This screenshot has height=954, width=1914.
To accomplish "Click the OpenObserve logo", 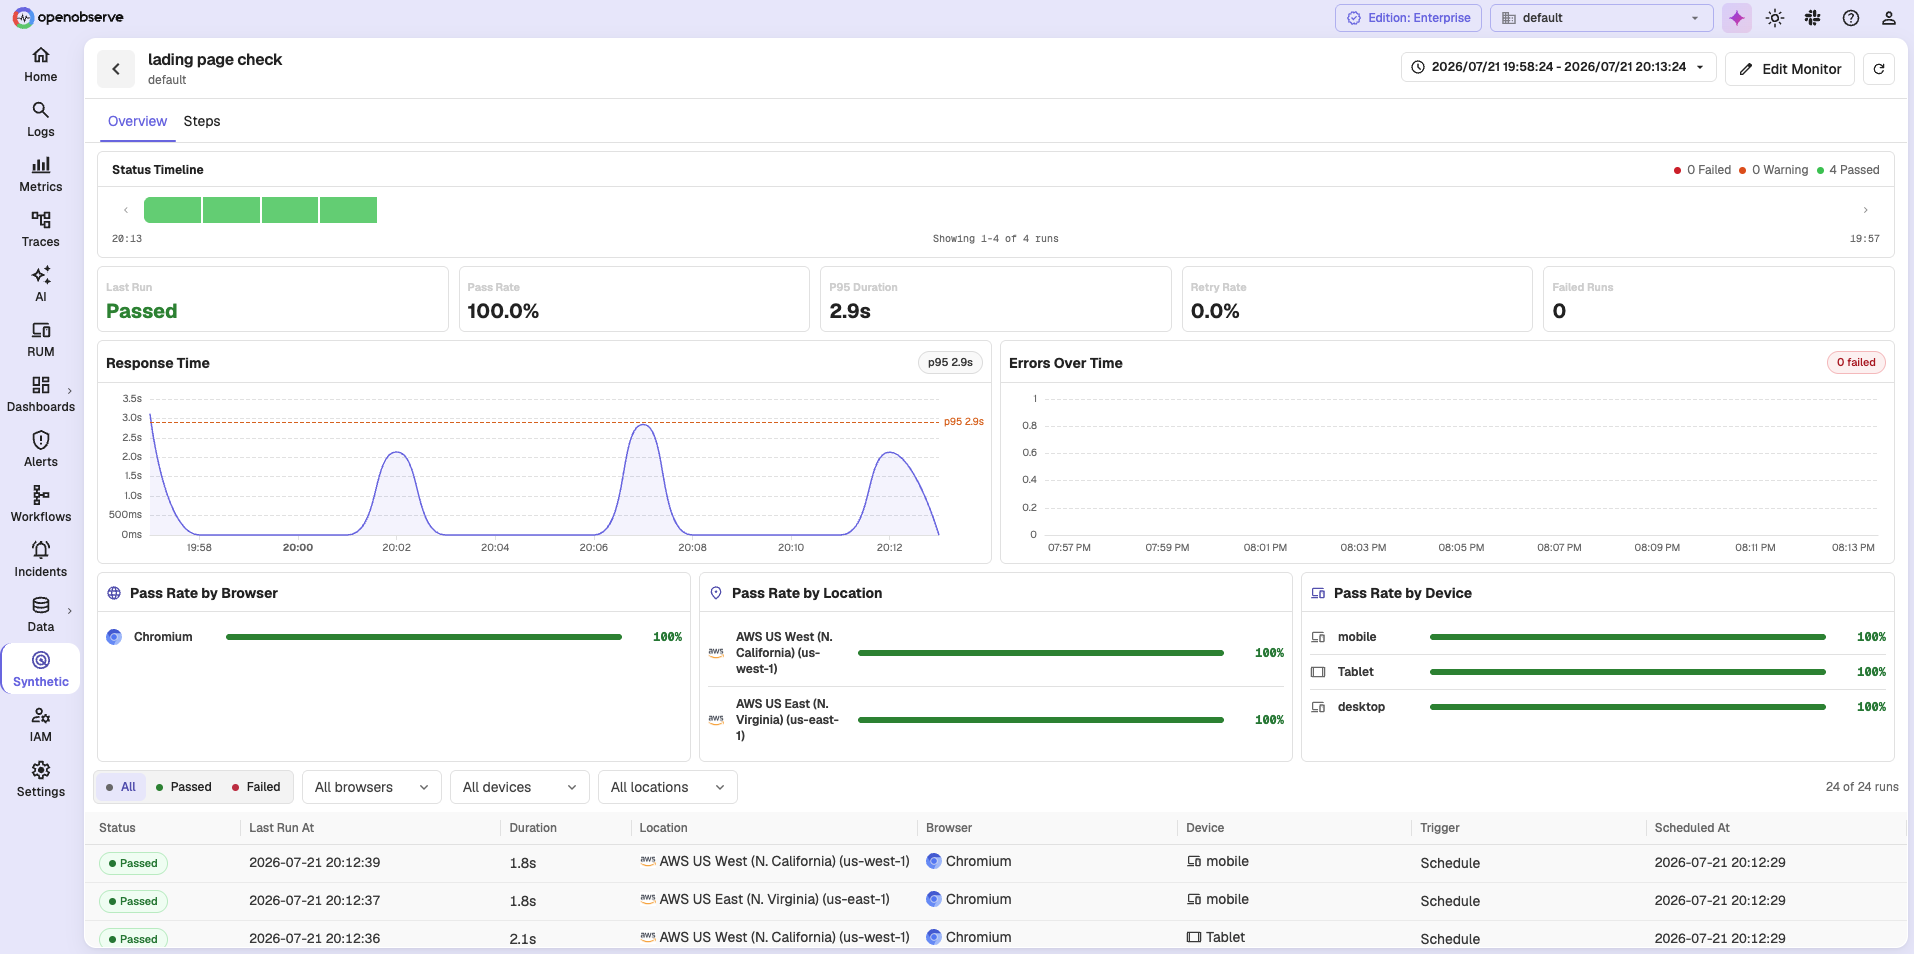I will (x=68, y=17).
